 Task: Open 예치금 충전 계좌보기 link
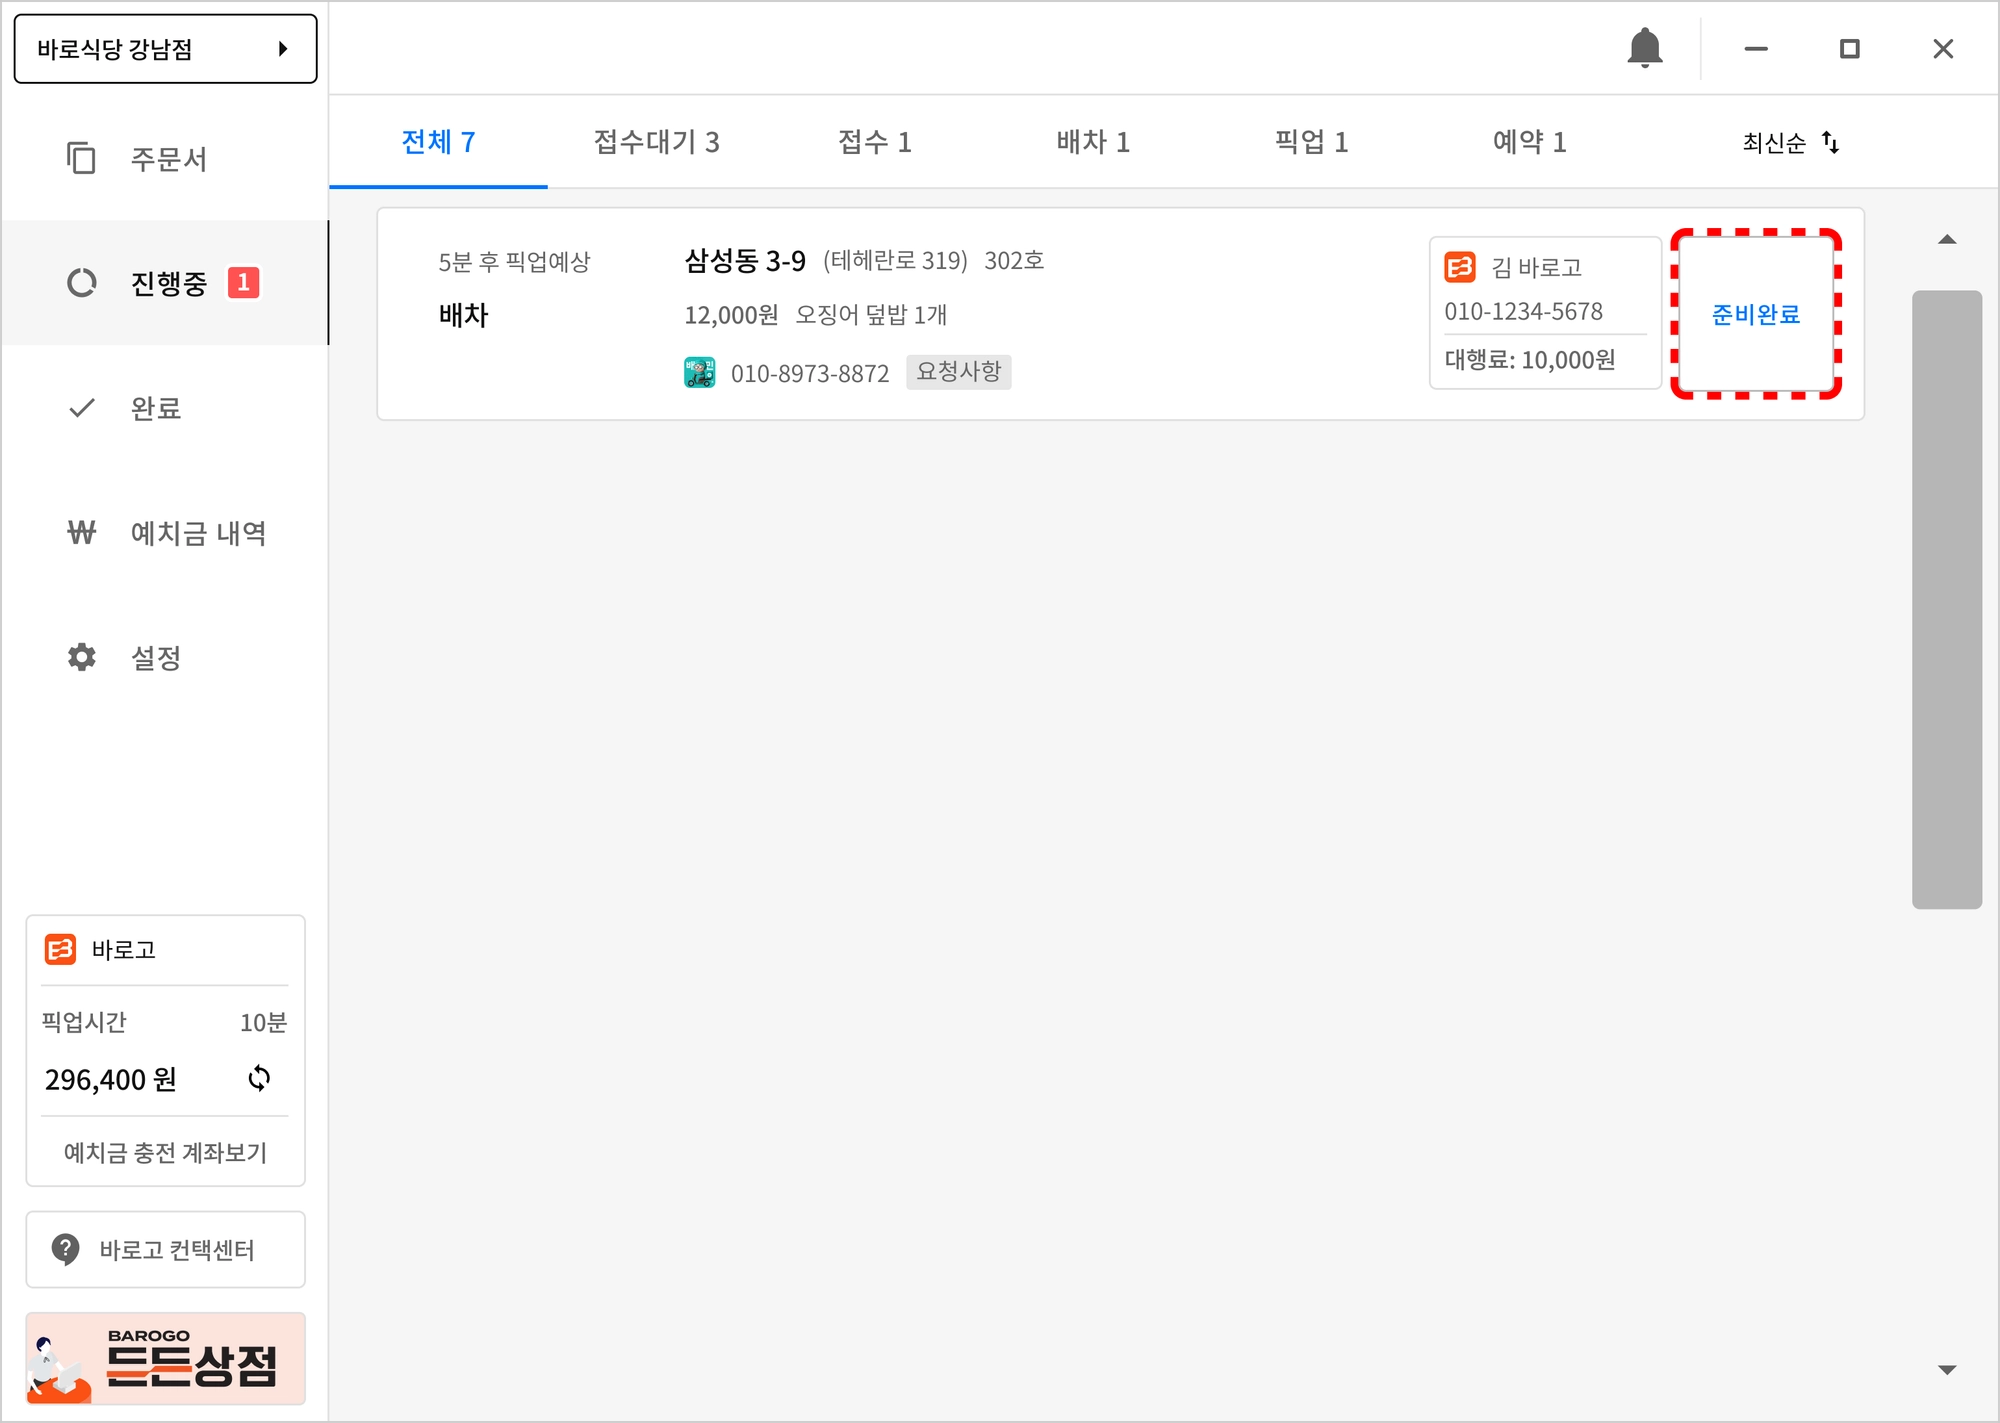coord(165,1152)
